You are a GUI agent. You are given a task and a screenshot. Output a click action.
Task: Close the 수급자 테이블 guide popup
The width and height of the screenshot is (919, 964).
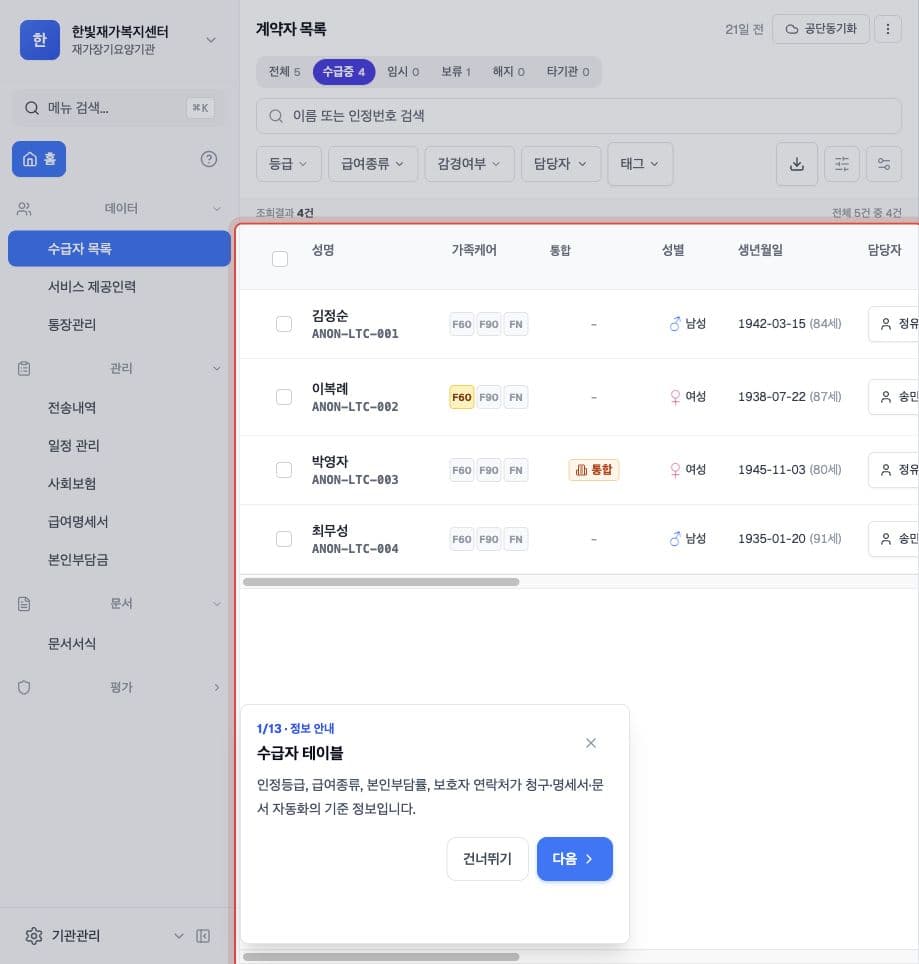(591, 743)
